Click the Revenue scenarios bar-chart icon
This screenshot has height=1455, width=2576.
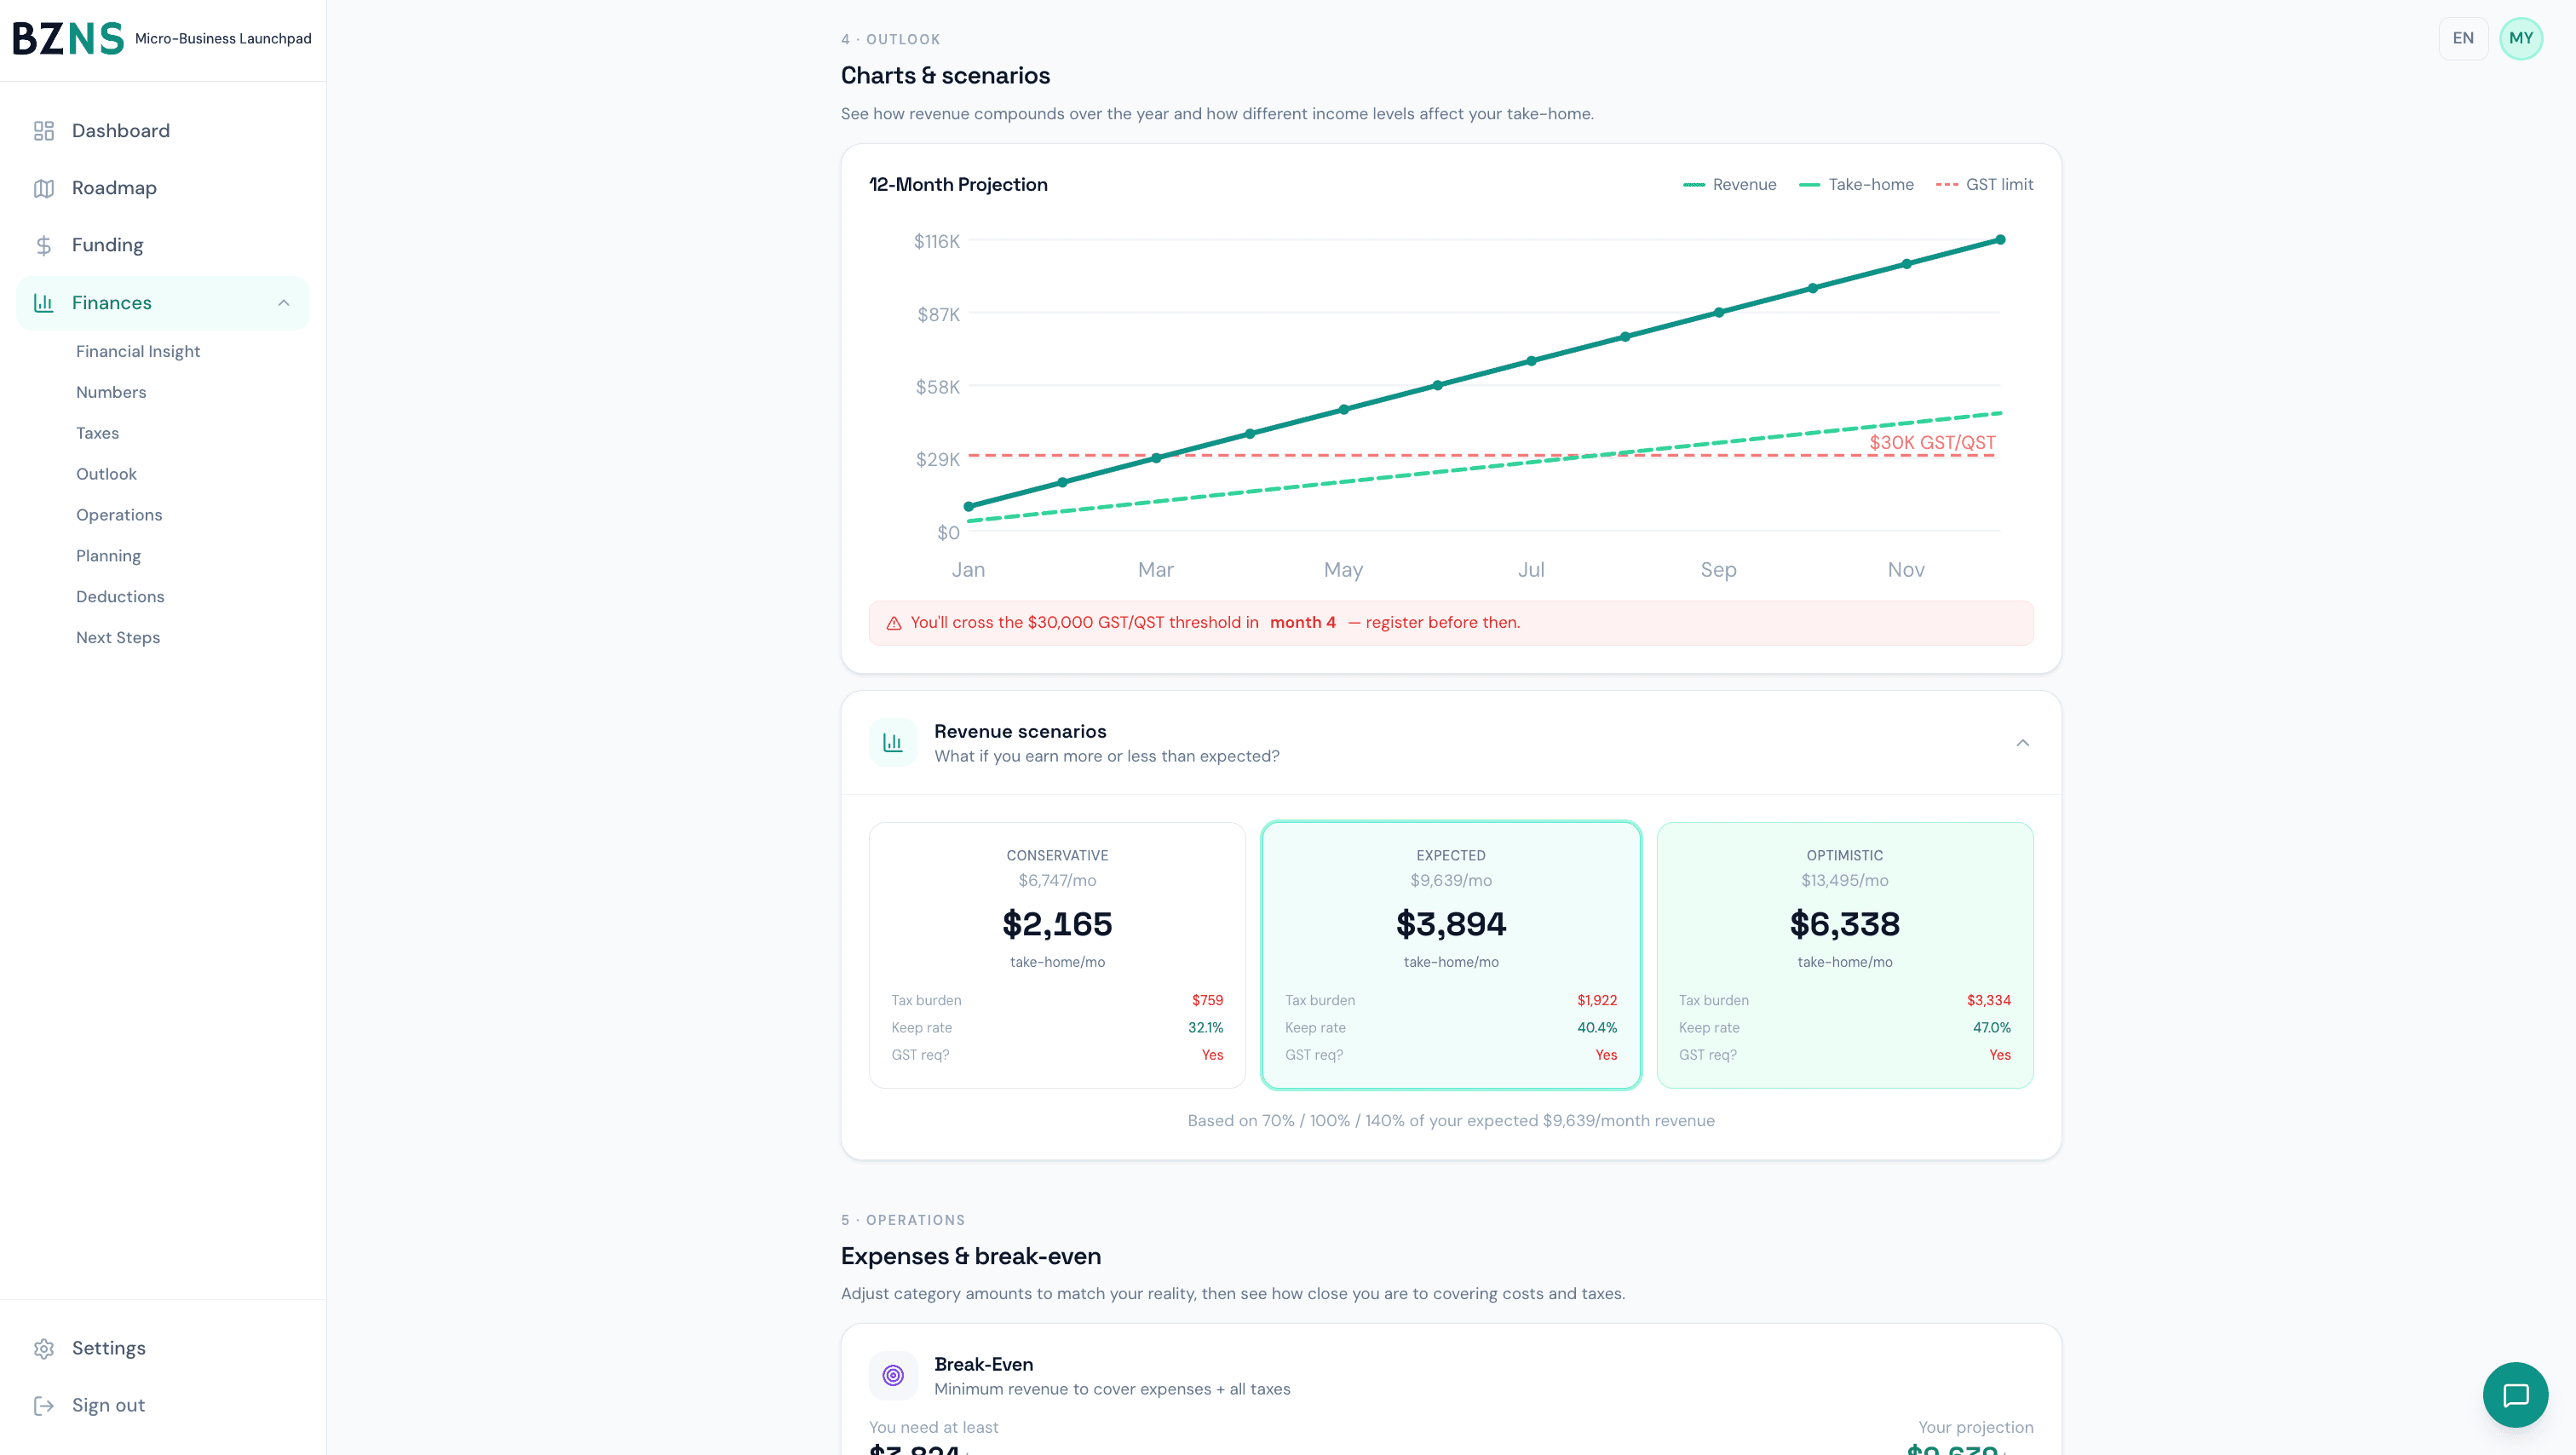pos(892,742)
